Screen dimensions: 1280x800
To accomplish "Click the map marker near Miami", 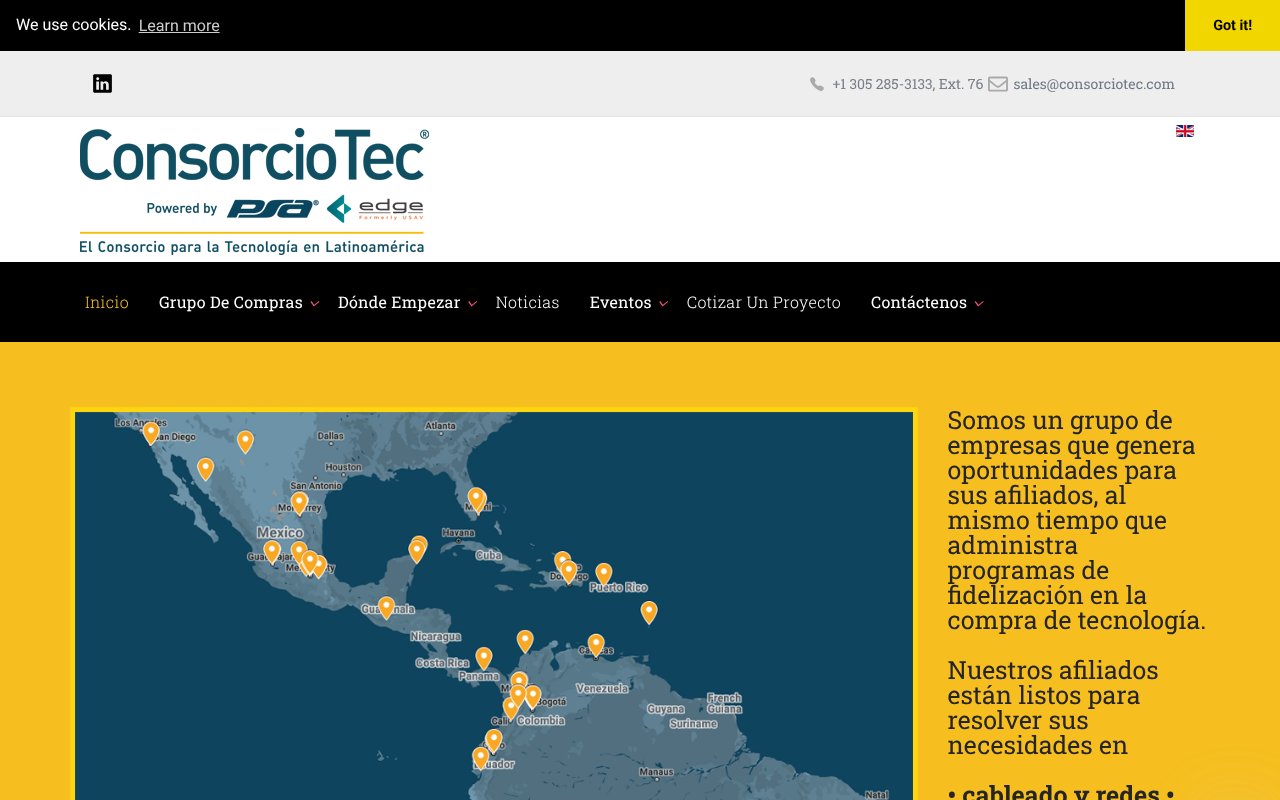I will click(476, 496).
